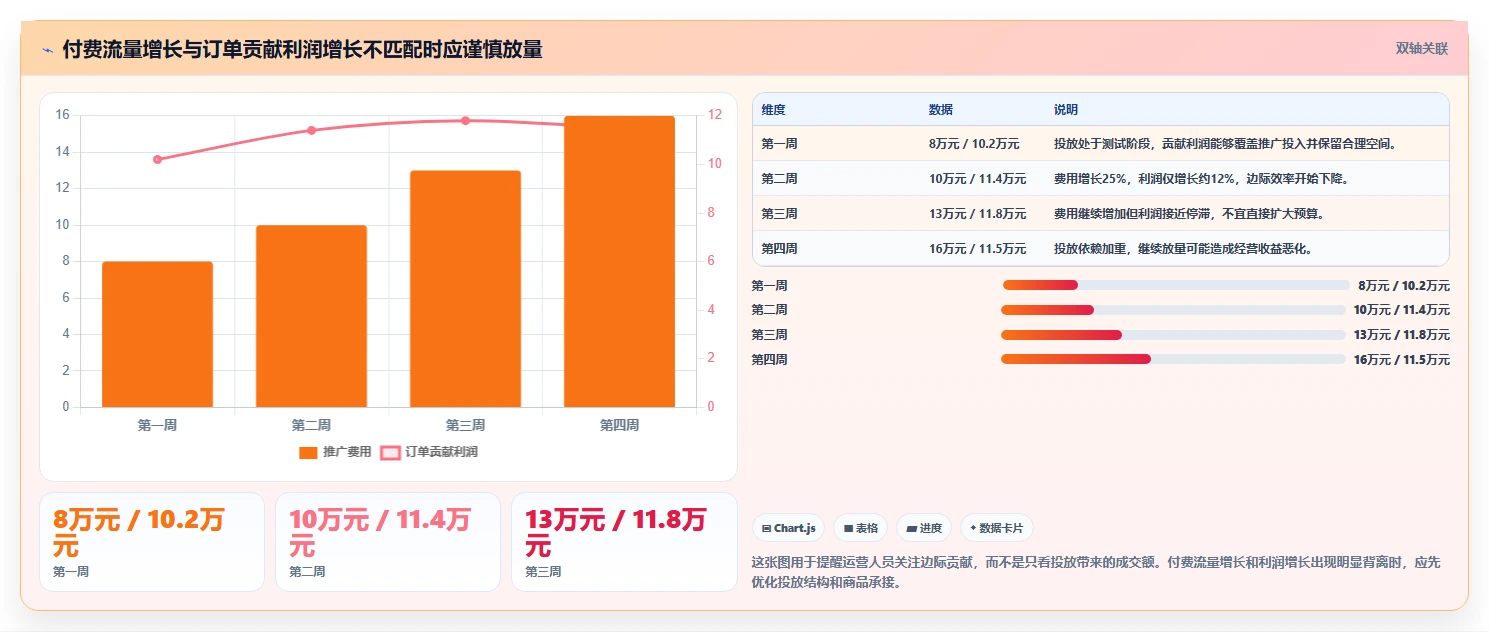Click description 费用增长25% in table

point(1201,179)
